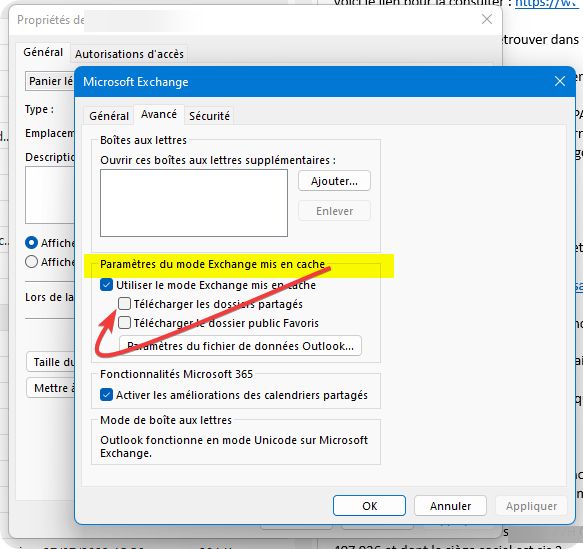Check Télécharger le dossier public Favoris
Image resolution: width=583 pixels, height=549 pixels.
click(125, 323)
